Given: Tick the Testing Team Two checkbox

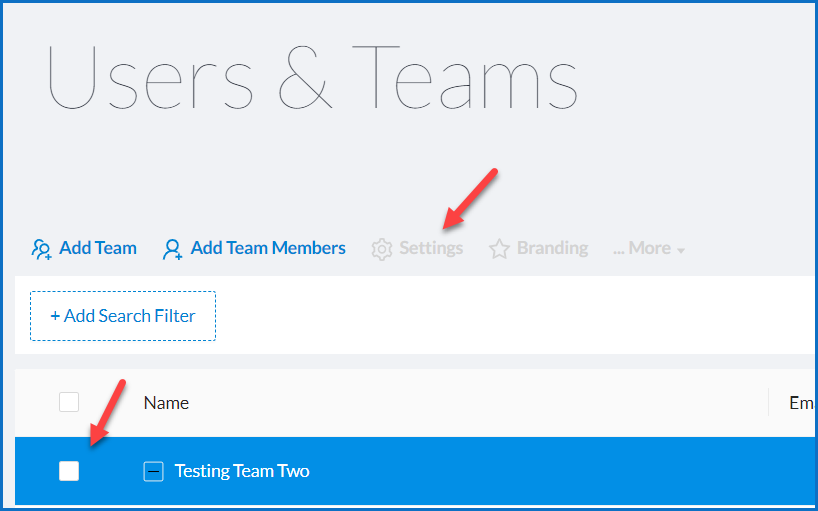Looking at the screenshot, I should point(69,471).
